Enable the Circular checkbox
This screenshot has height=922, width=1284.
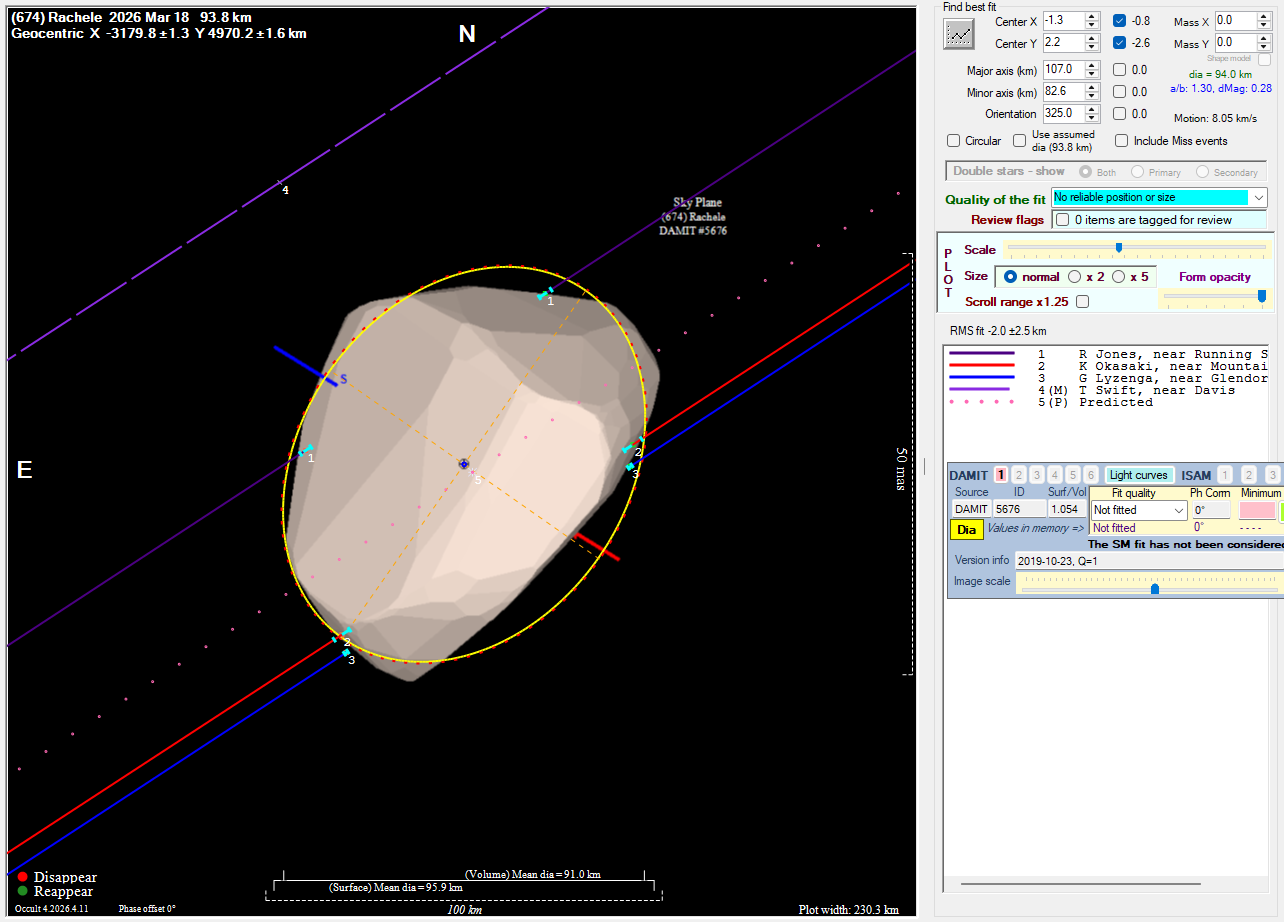(x=954, y=141)
